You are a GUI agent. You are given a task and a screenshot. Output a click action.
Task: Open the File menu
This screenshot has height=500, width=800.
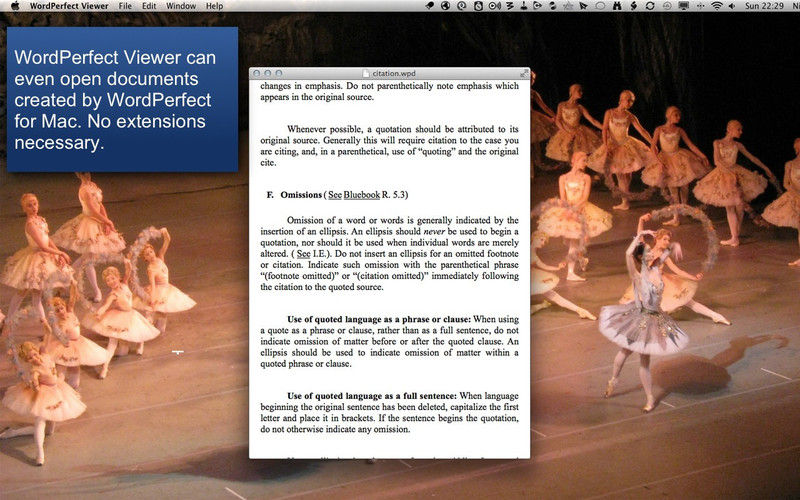[125, 6]
